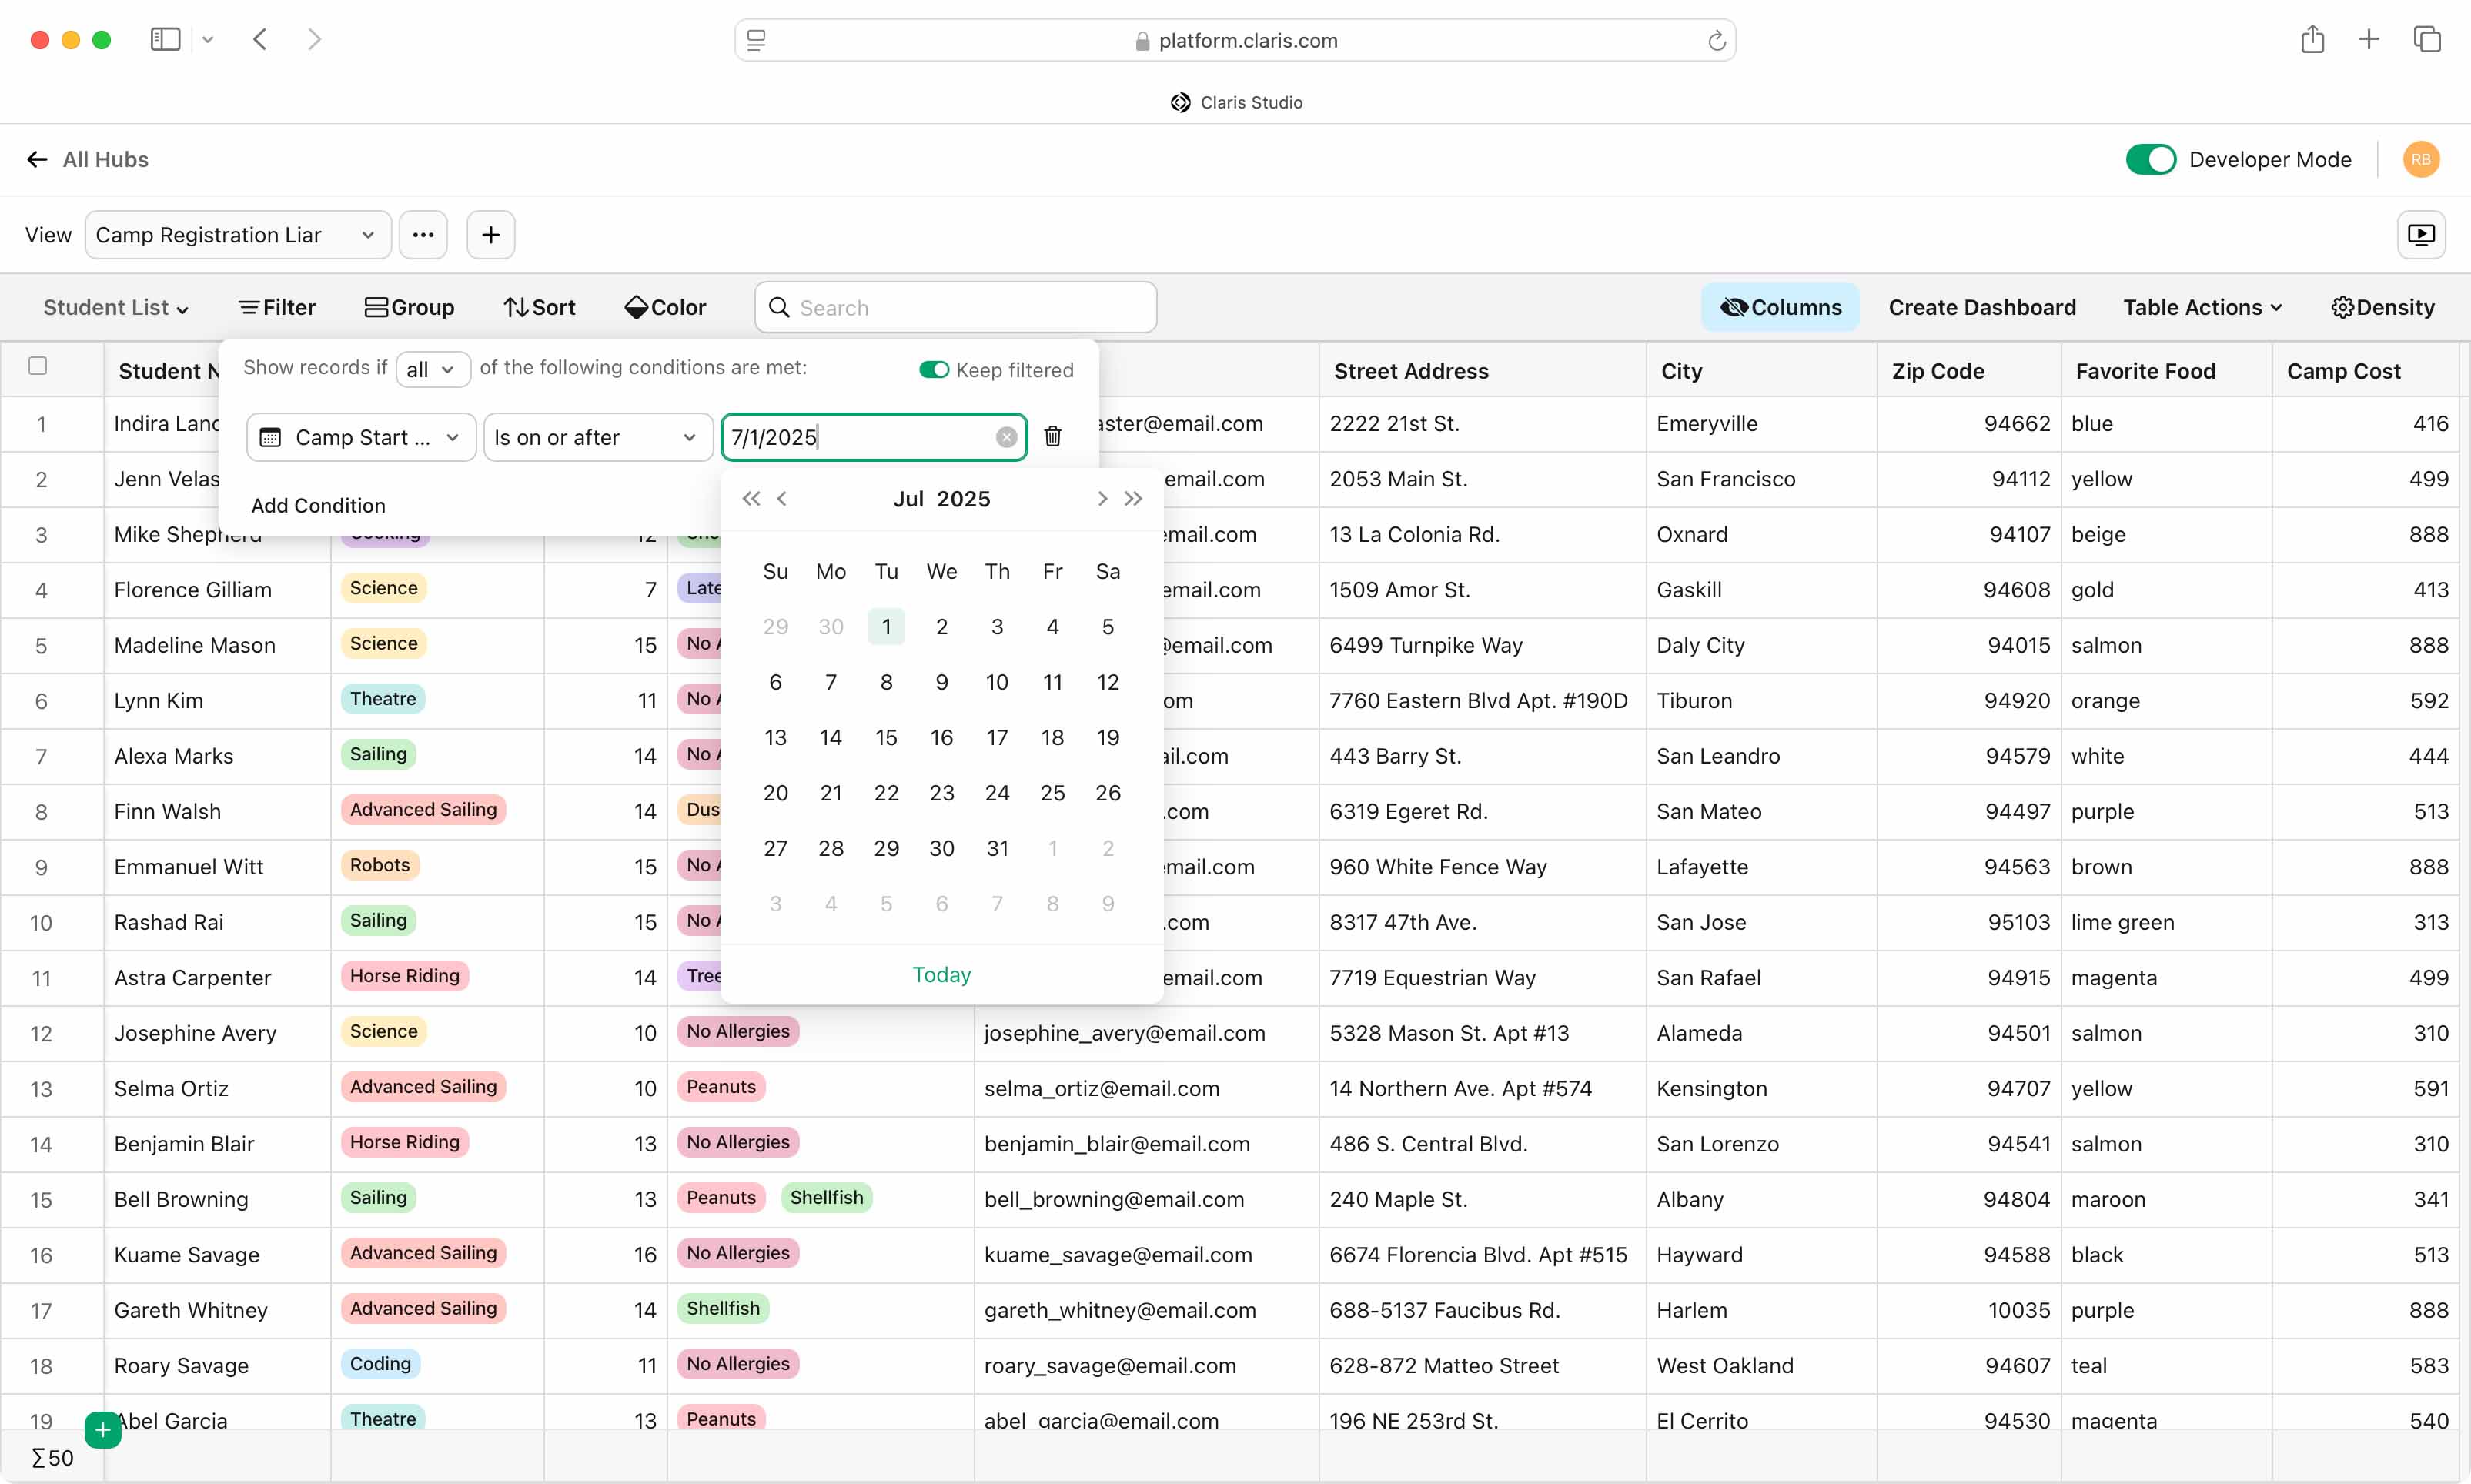The height and width of the screenshot is (1484, 2471).
Task: Open presentation mode play icon
Action: (x=2421, y=235)
